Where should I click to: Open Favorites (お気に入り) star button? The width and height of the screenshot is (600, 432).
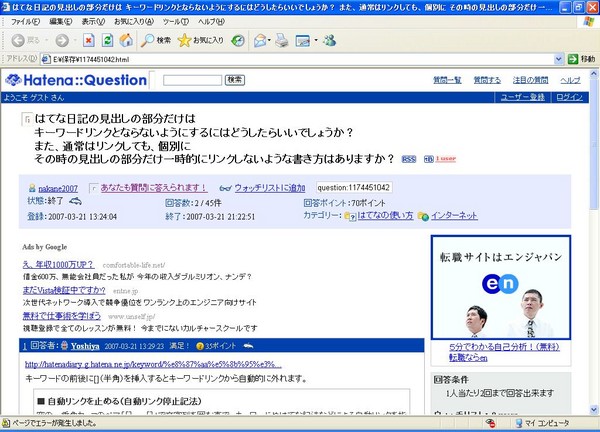[x=200, y=40]
